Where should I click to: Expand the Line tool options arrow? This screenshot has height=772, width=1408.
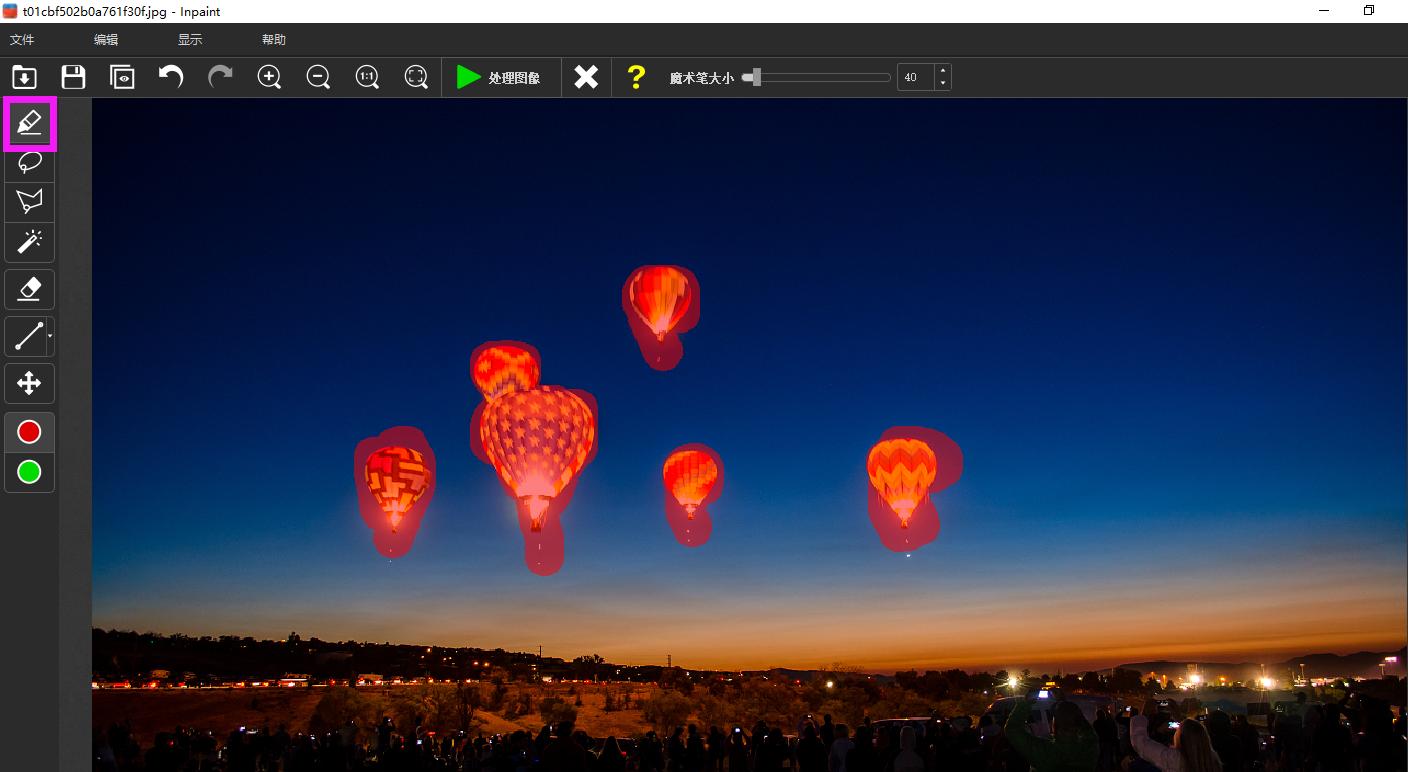coord(50,336)
